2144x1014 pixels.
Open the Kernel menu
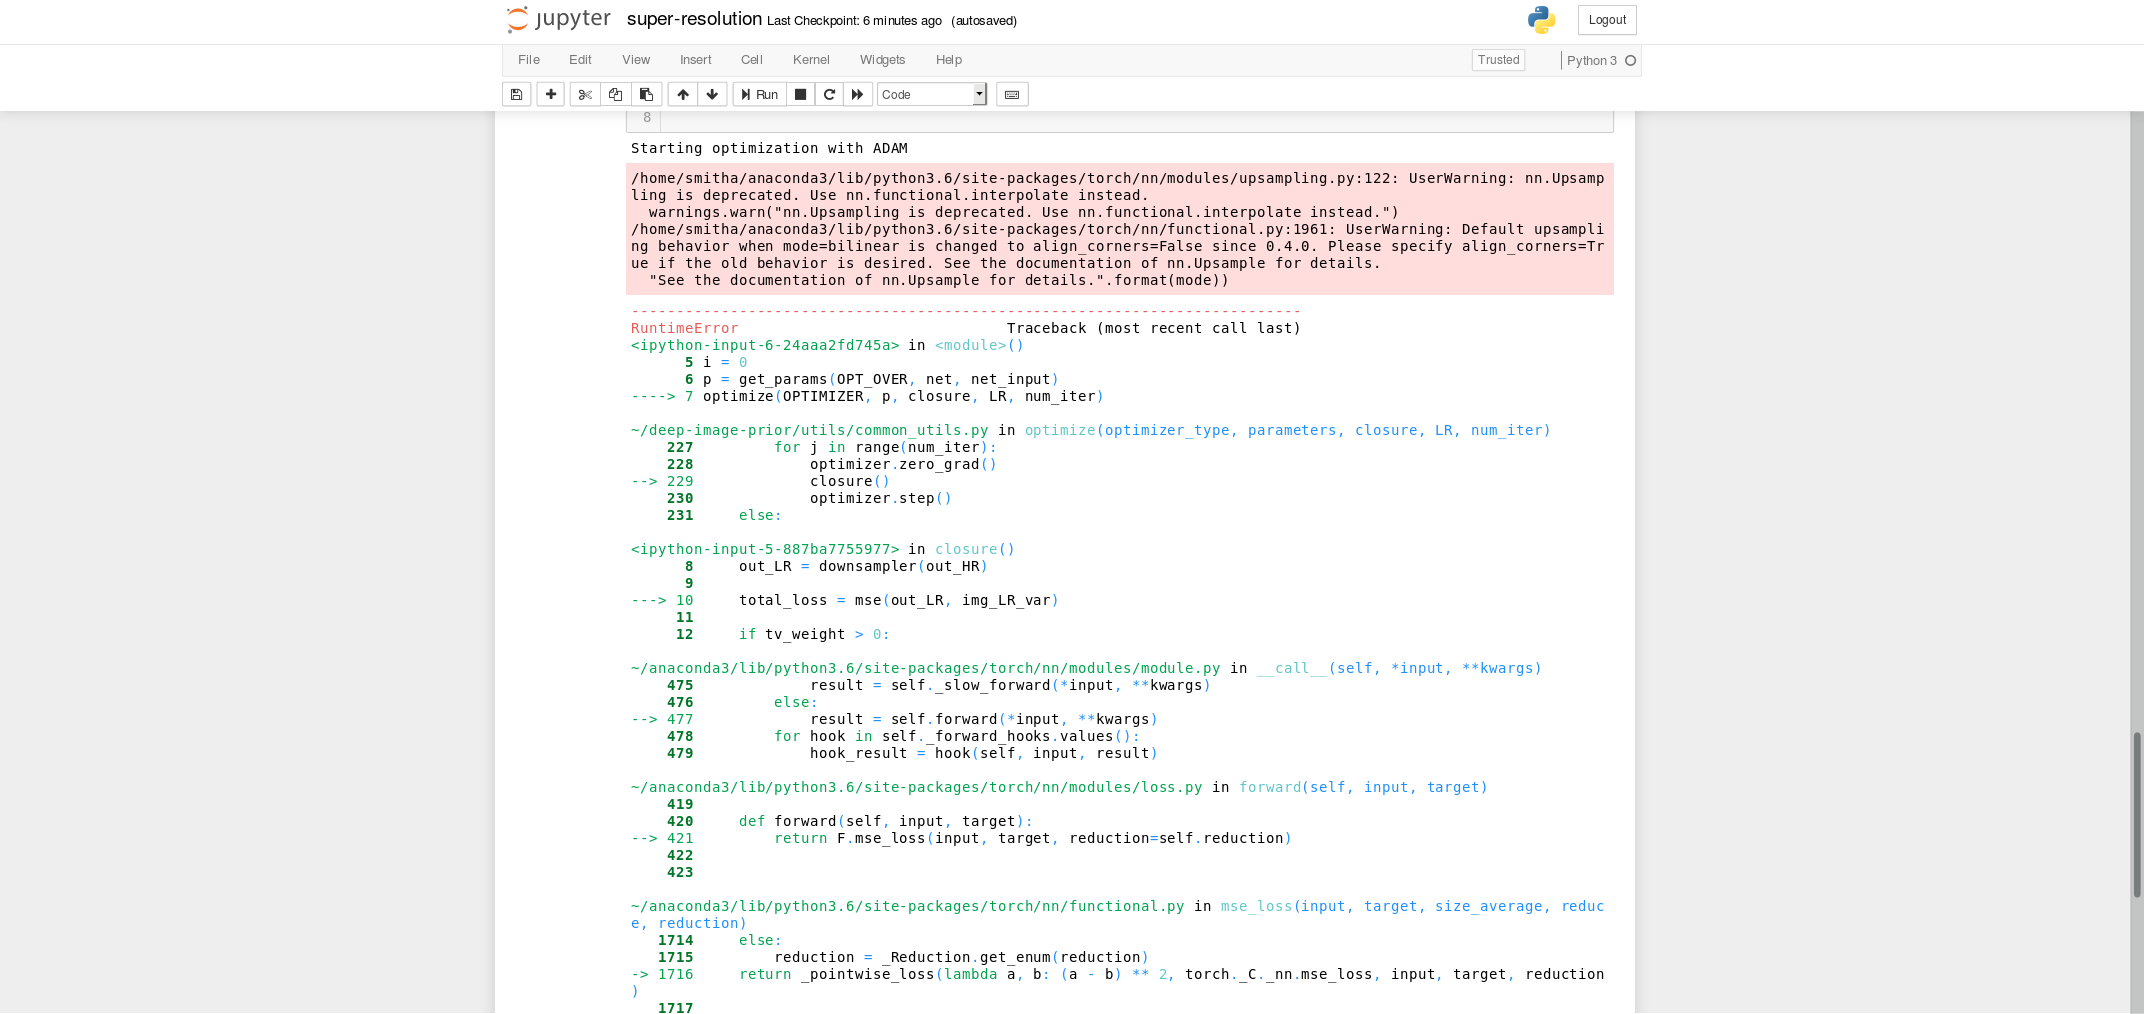[810, 60]
